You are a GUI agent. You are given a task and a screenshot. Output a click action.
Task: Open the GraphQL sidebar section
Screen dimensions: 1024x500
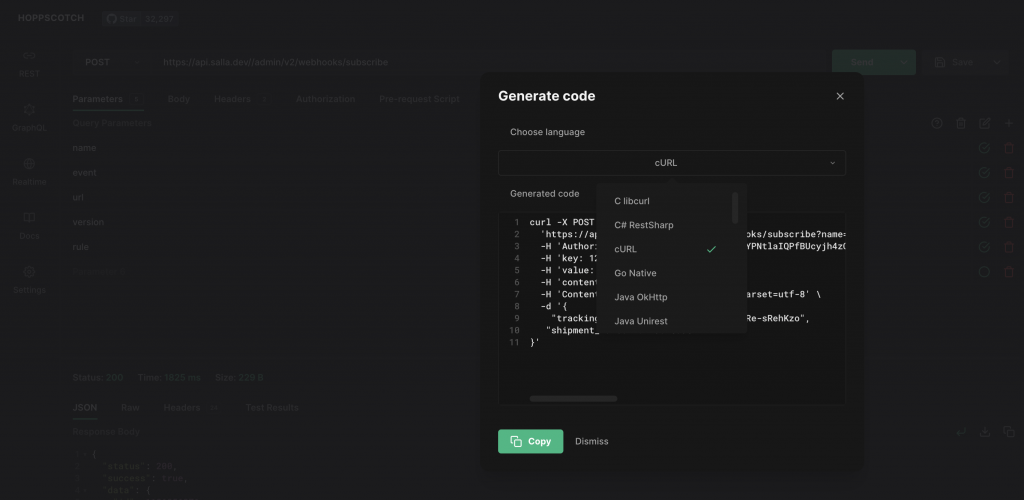coord(29,117)
